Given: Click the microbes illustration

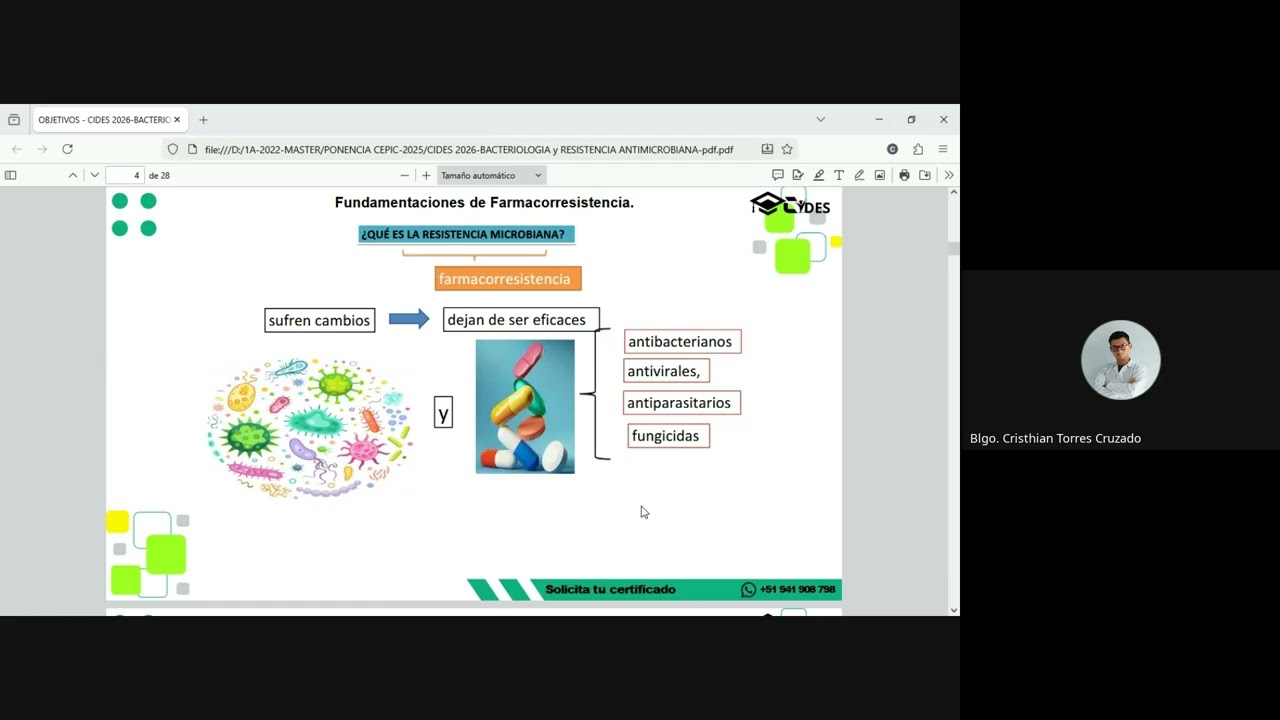Looking at the screenshot, I should [x=310, y=427].
